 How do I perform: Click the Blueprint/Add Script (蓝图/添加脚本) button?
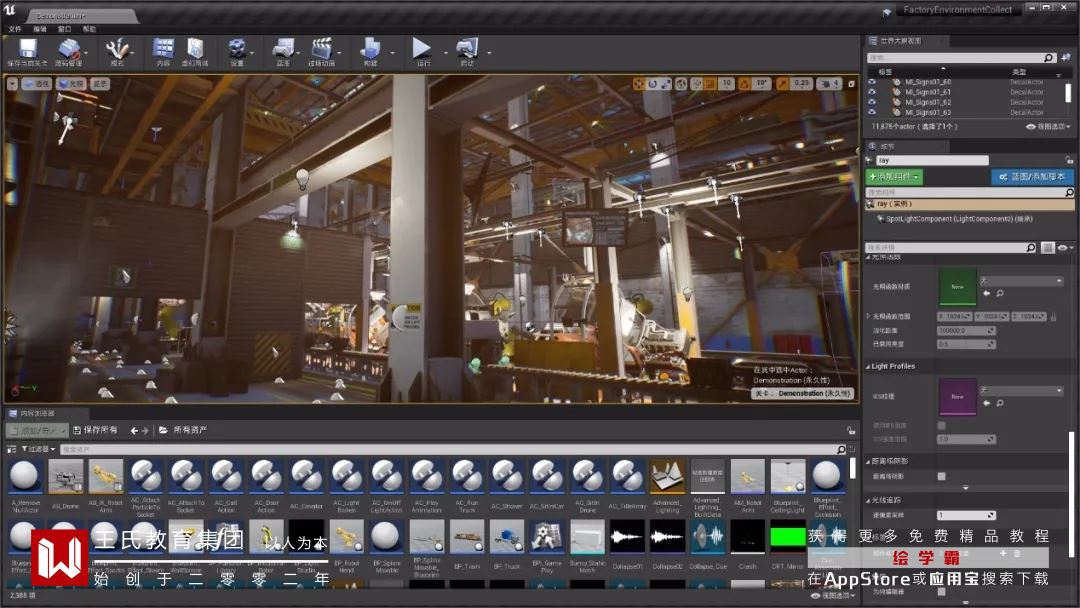[x=1033, y=177]
